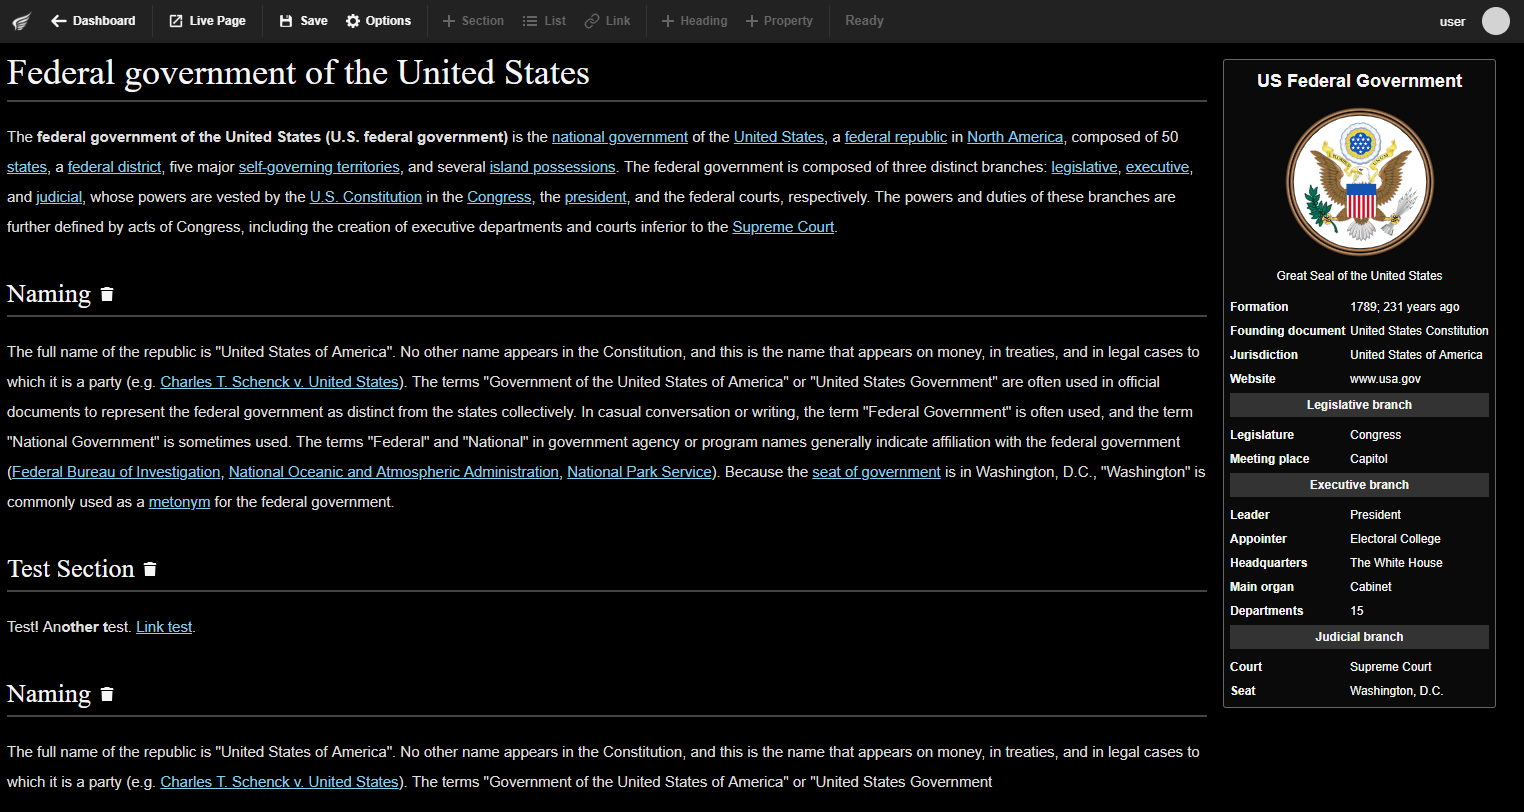This screenshot has height=812, width=1524.
Task: Click the Washington, D.C. seat value
Action: point(1396,691)
